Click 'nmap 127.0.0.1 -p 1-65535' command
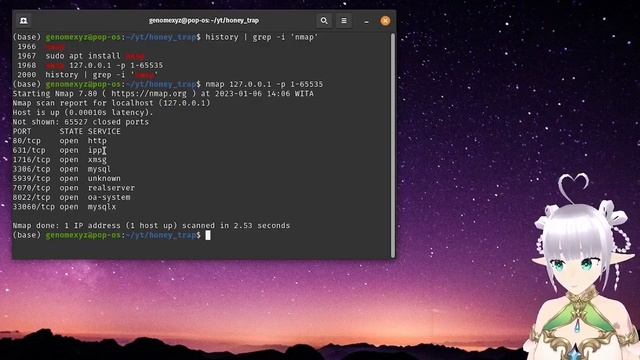Screen dimensions: 640x360 [x=264, y=84]
